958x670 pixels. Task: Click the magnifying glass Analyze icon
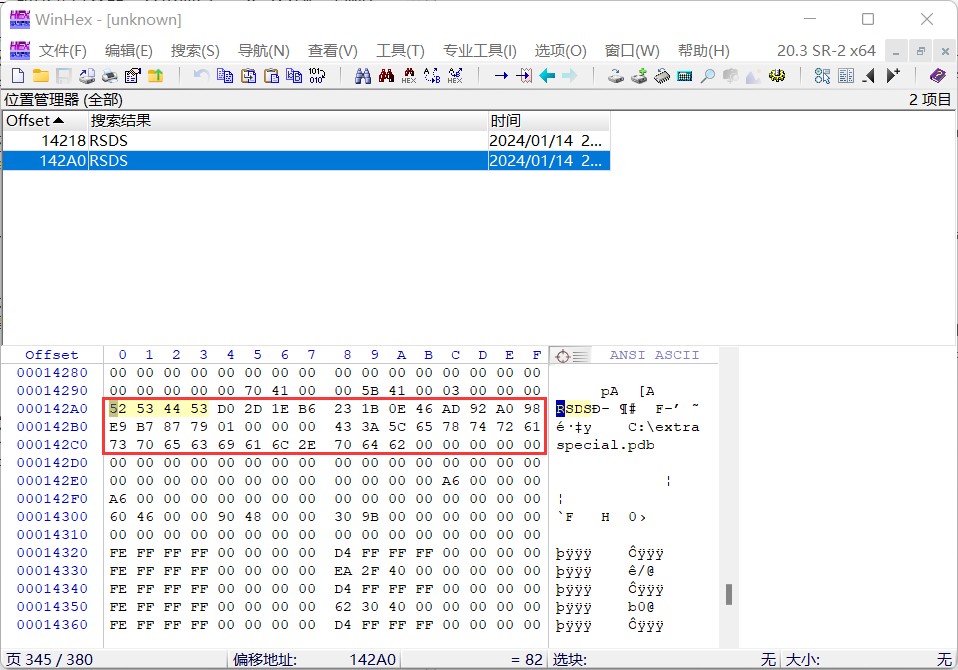tap(708, 76)
